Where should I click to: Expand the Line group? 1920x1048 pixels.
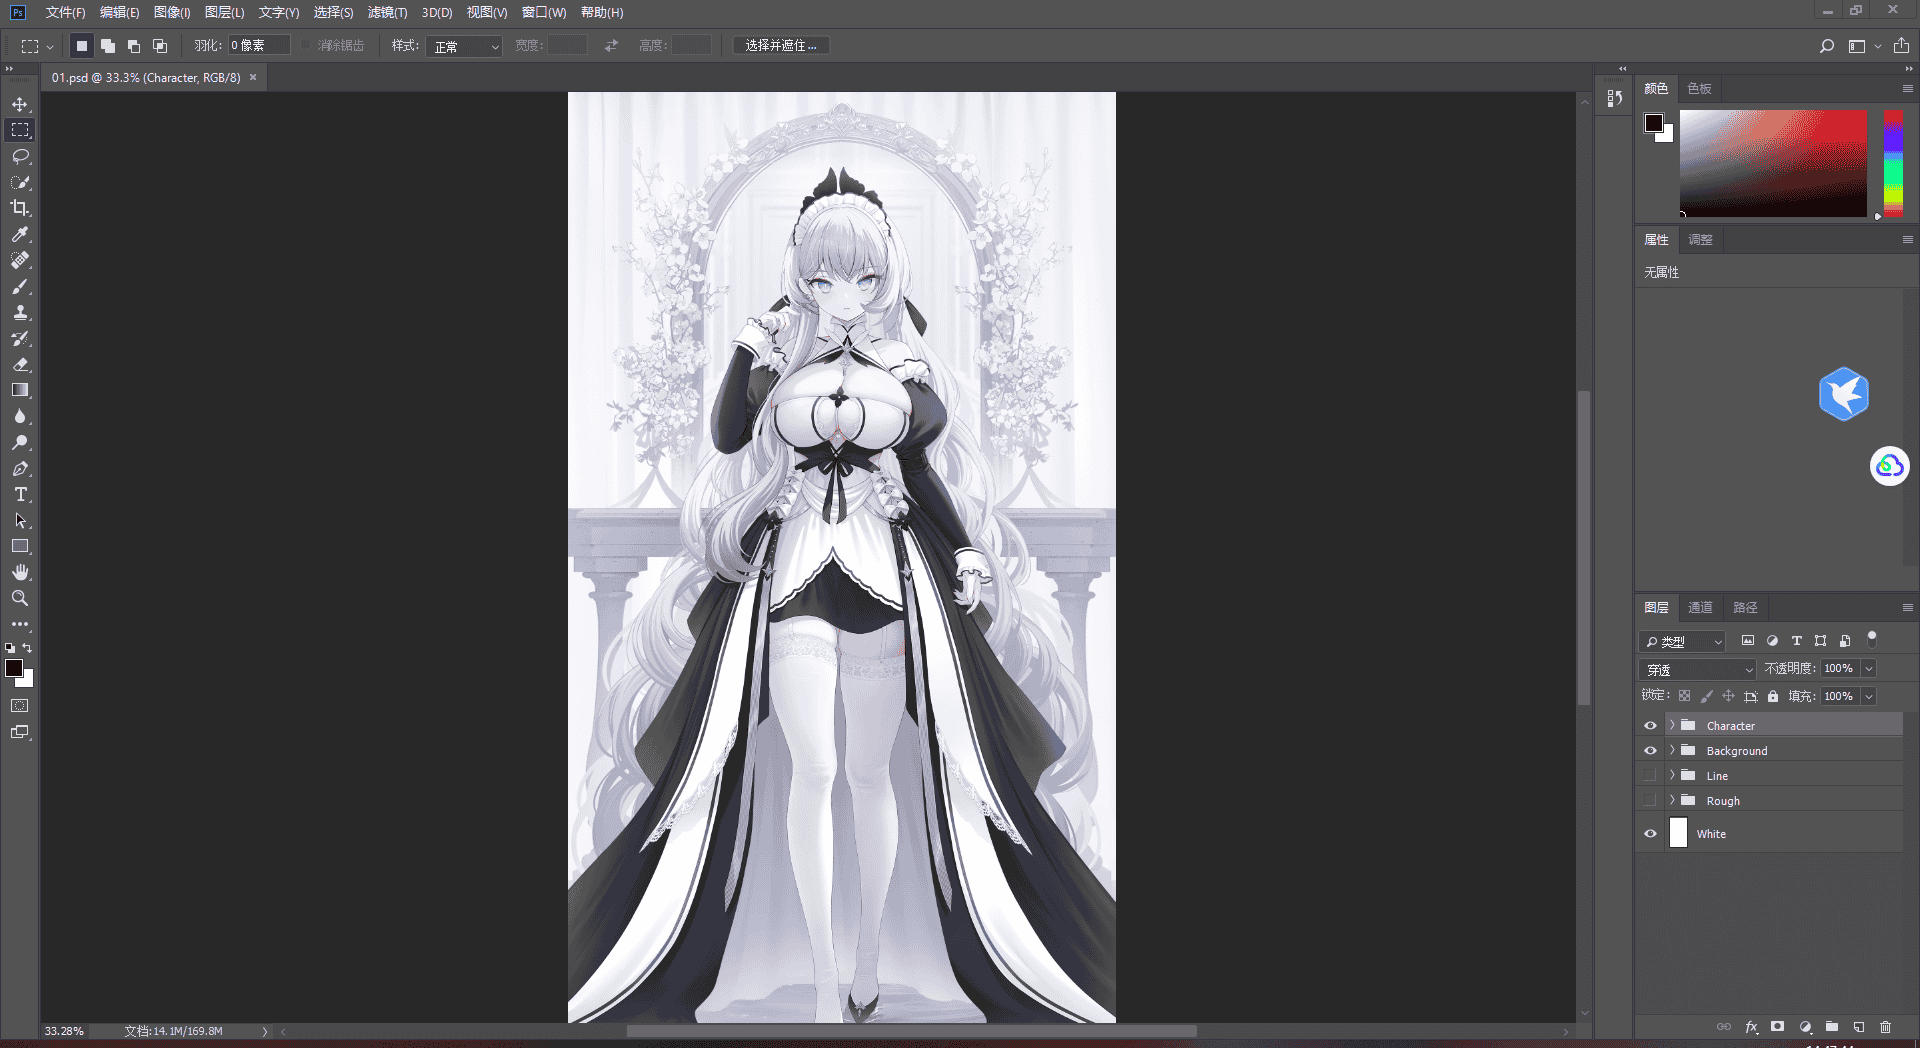(x=1672, y=775)
